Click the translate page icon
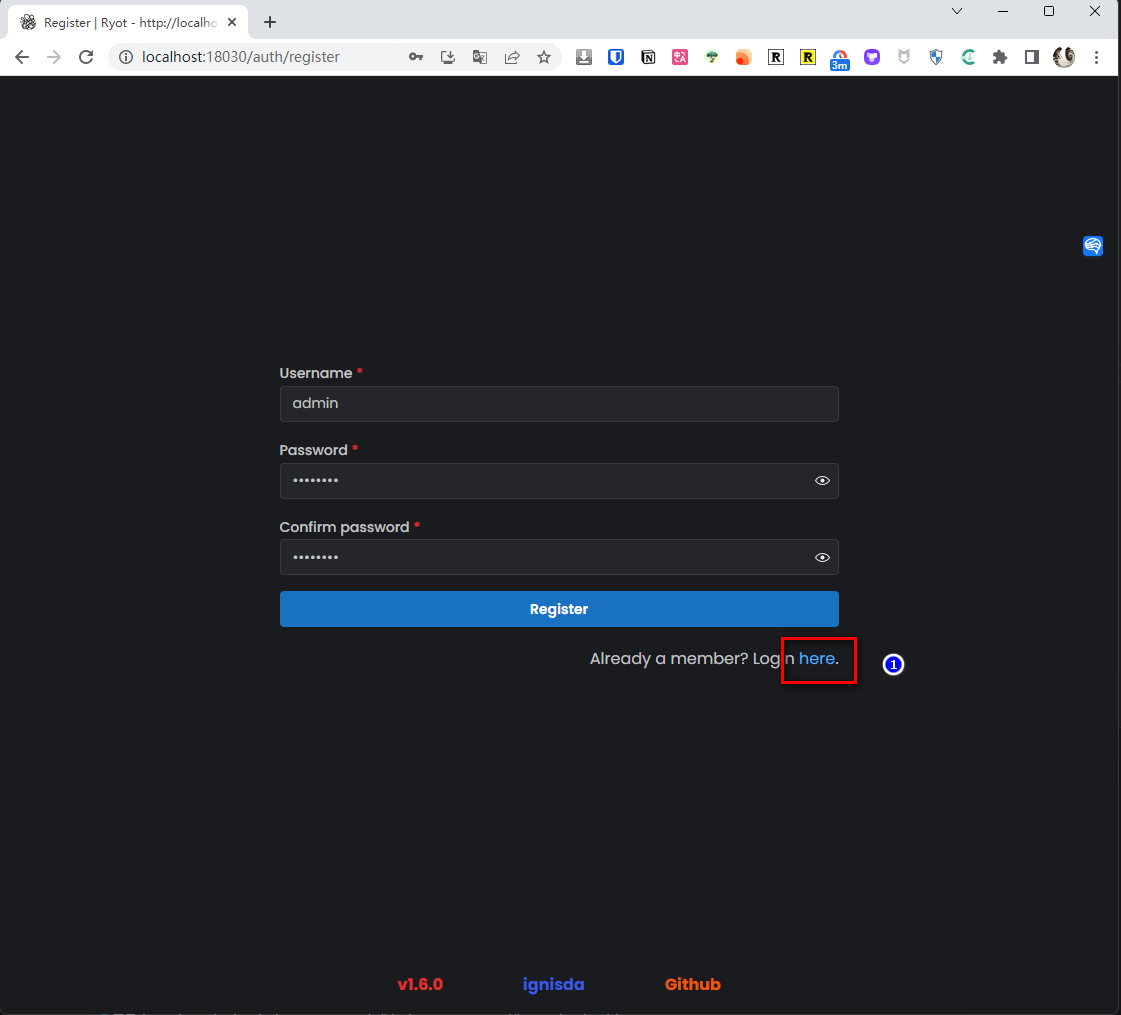 click(x=480, y=58)
